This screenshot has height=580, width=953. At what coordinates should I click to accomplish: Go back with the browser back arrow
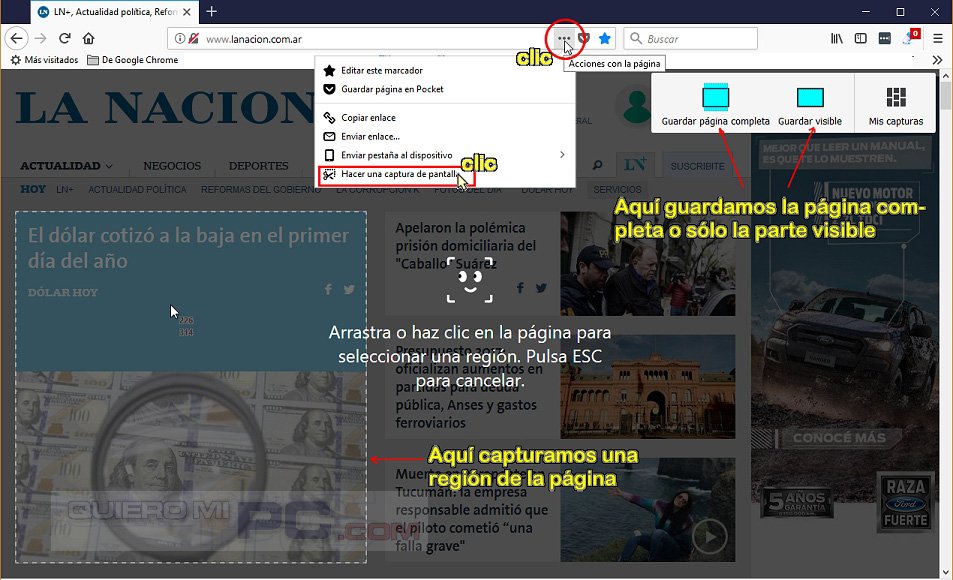pyautogui.click(x=16, y=39)
